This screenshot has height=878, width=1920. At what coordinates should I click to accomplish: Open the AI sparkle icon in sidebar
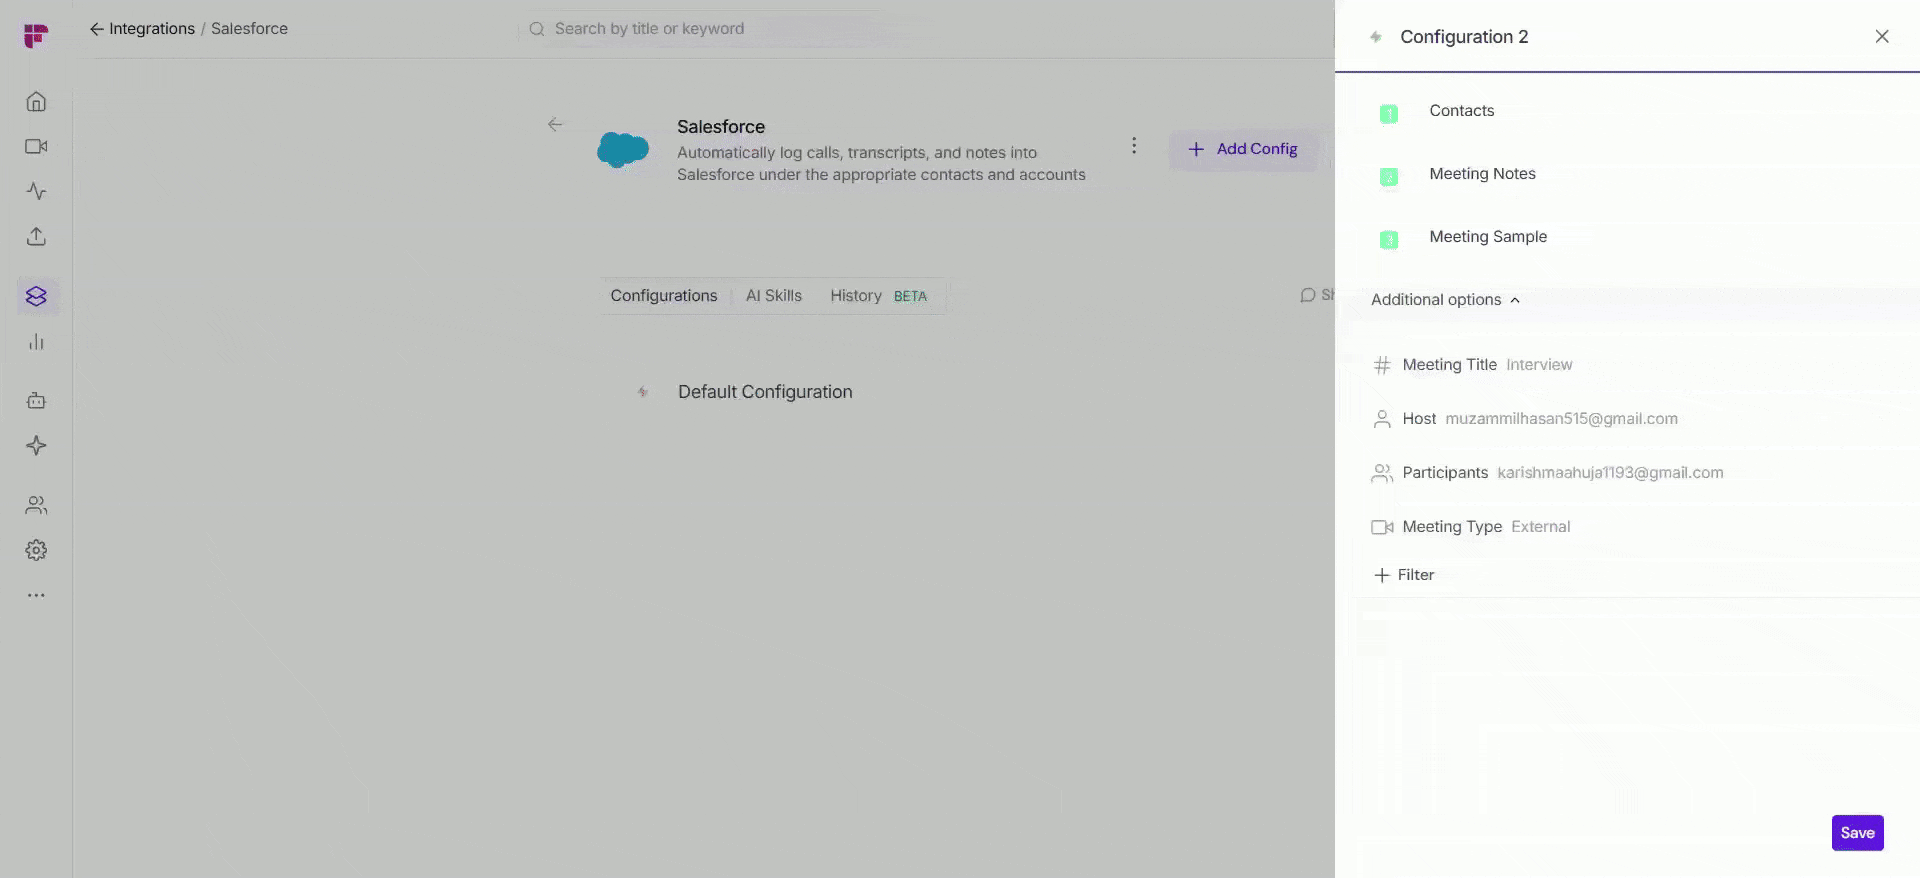click(x=36, y=446)
